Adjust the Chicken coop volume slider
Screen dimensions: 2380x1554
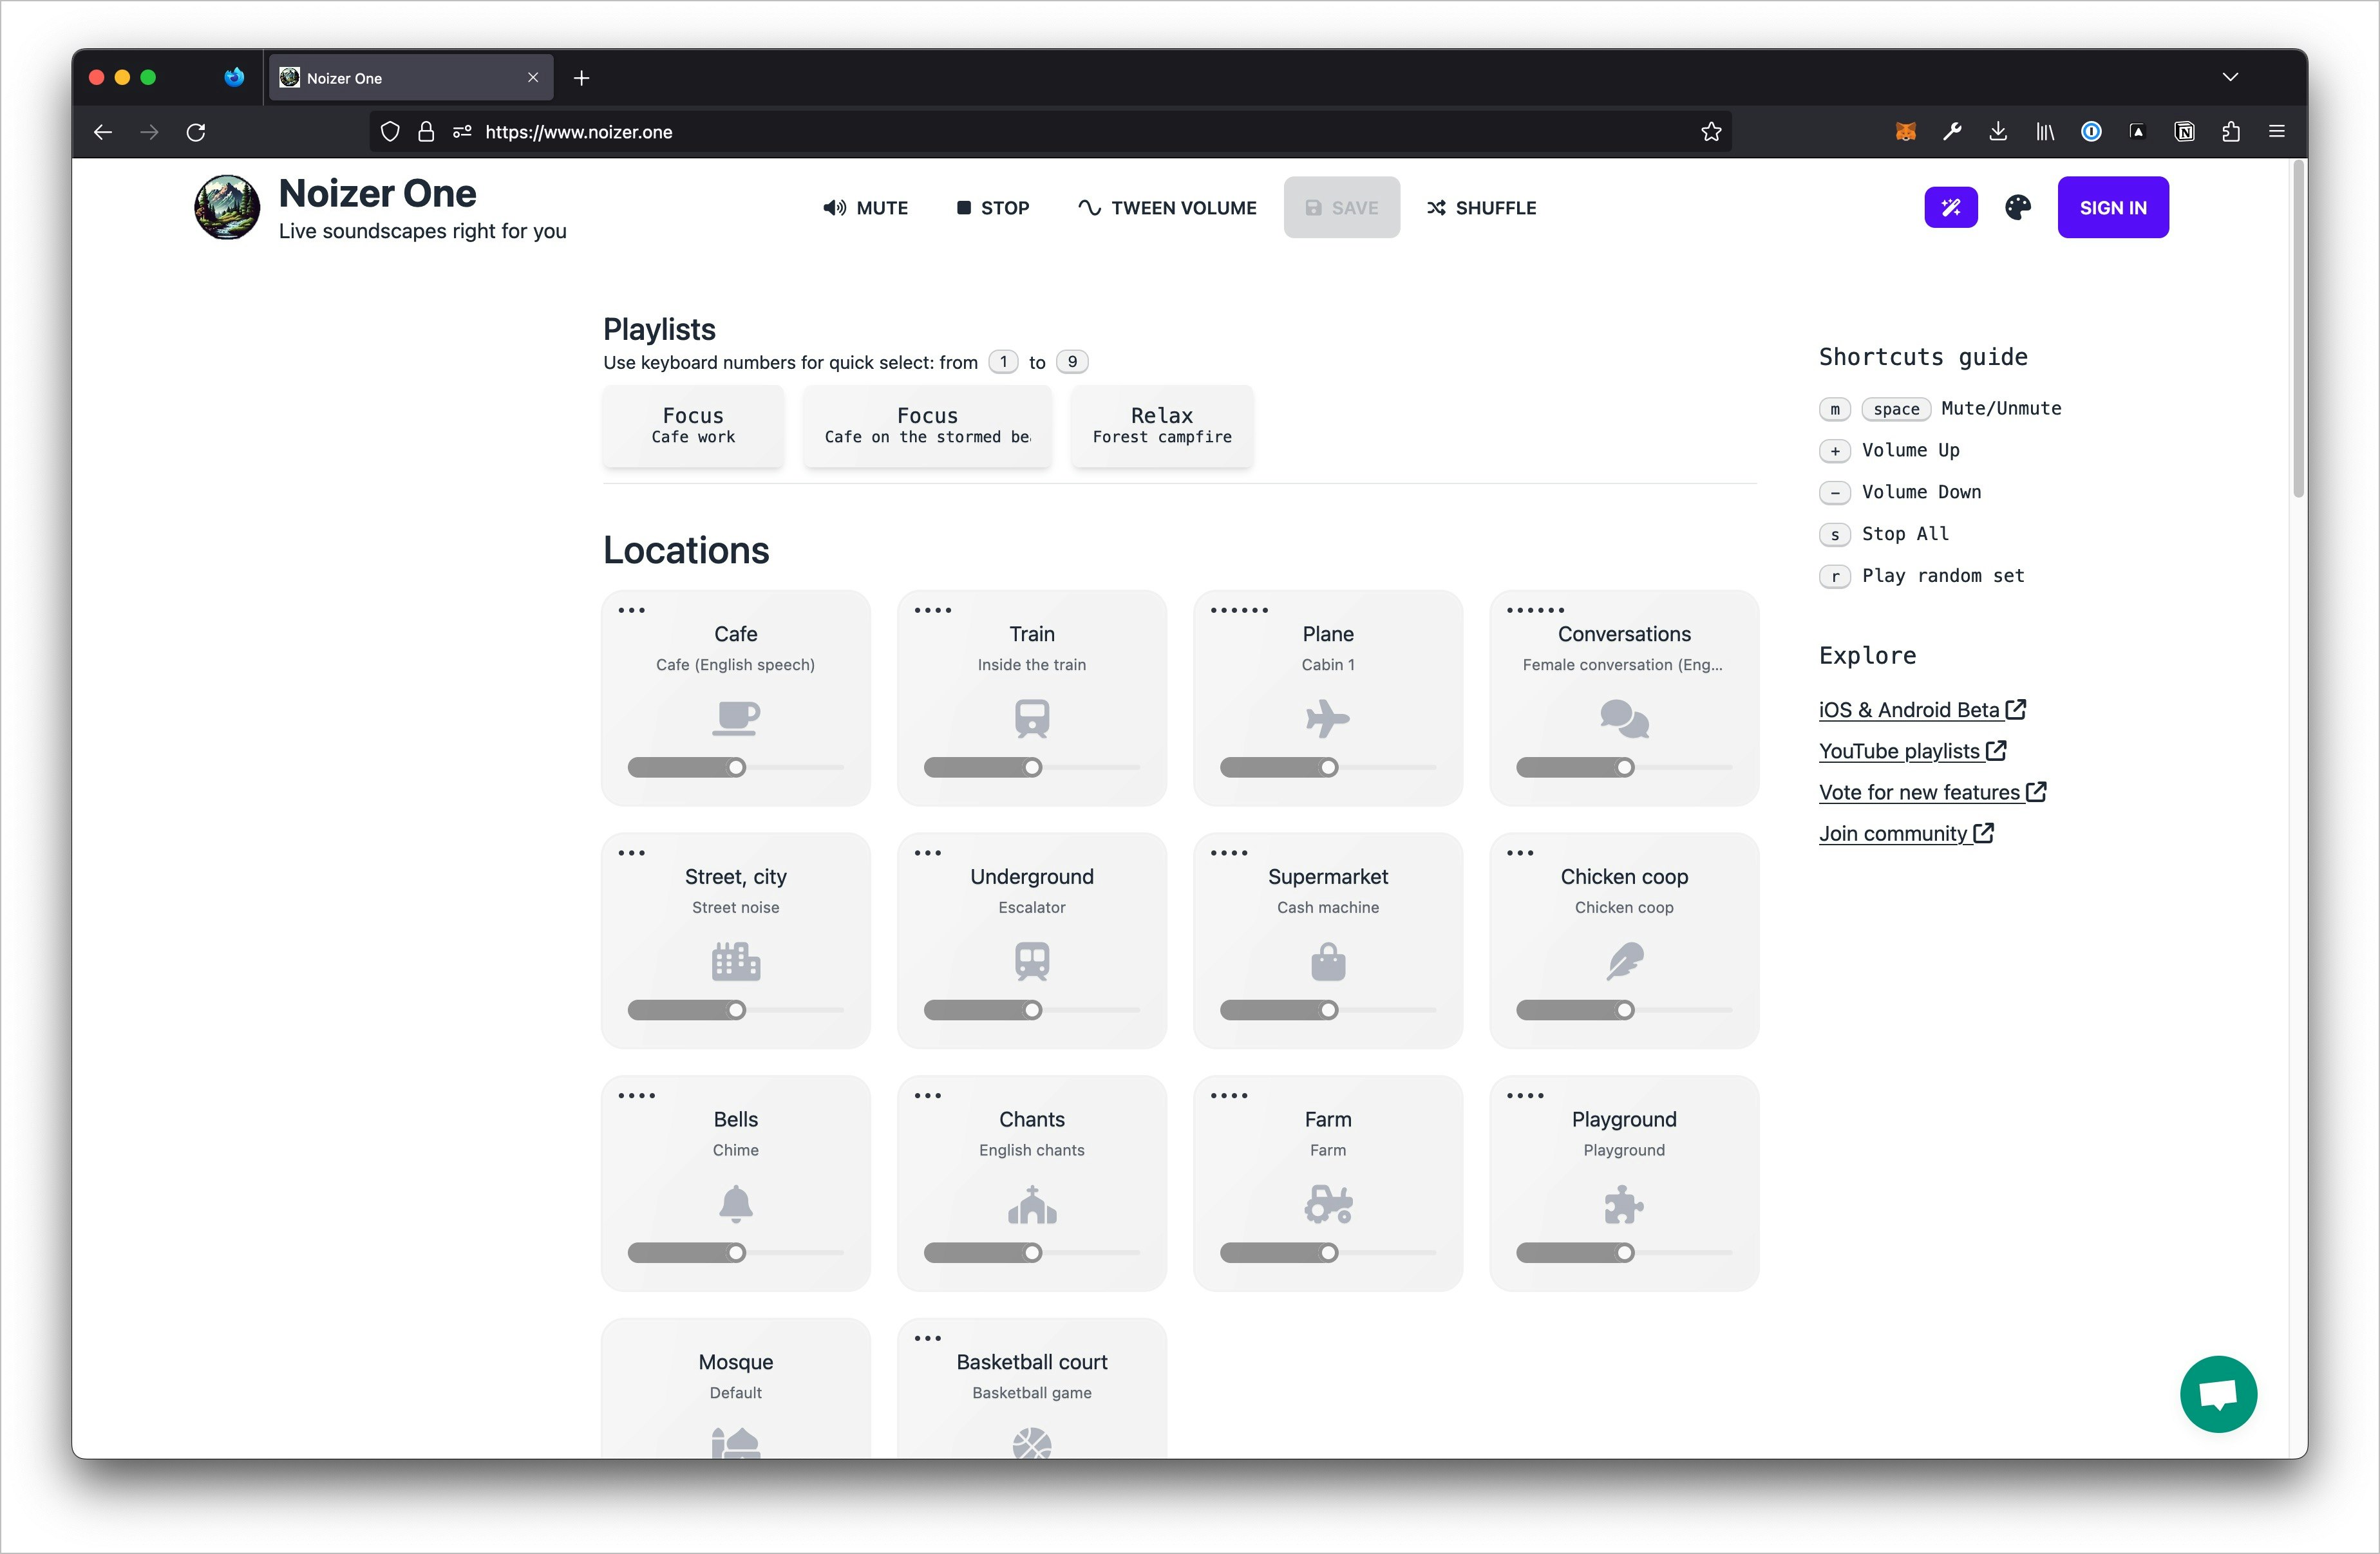click(x=1624, y=1010)
